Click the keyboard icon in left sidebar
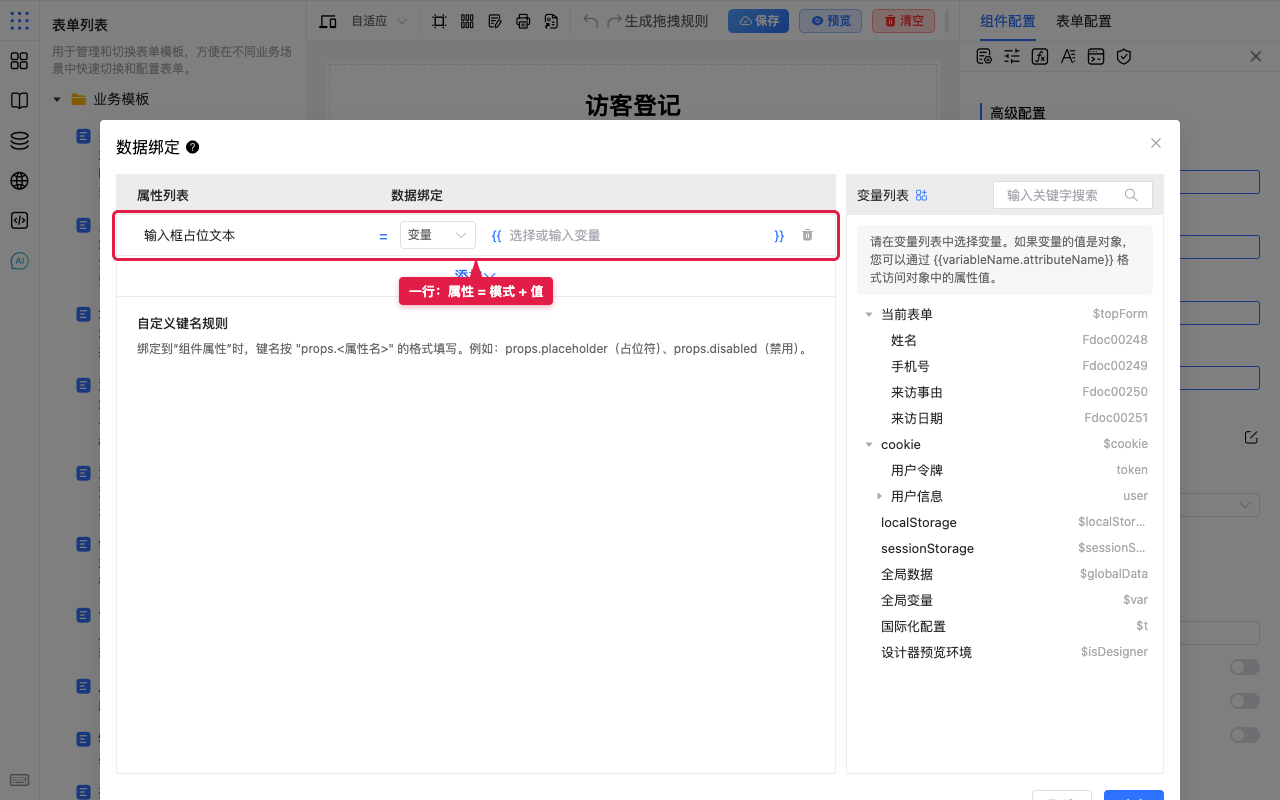The image size is (1280, 800). (x=19, y=780)
